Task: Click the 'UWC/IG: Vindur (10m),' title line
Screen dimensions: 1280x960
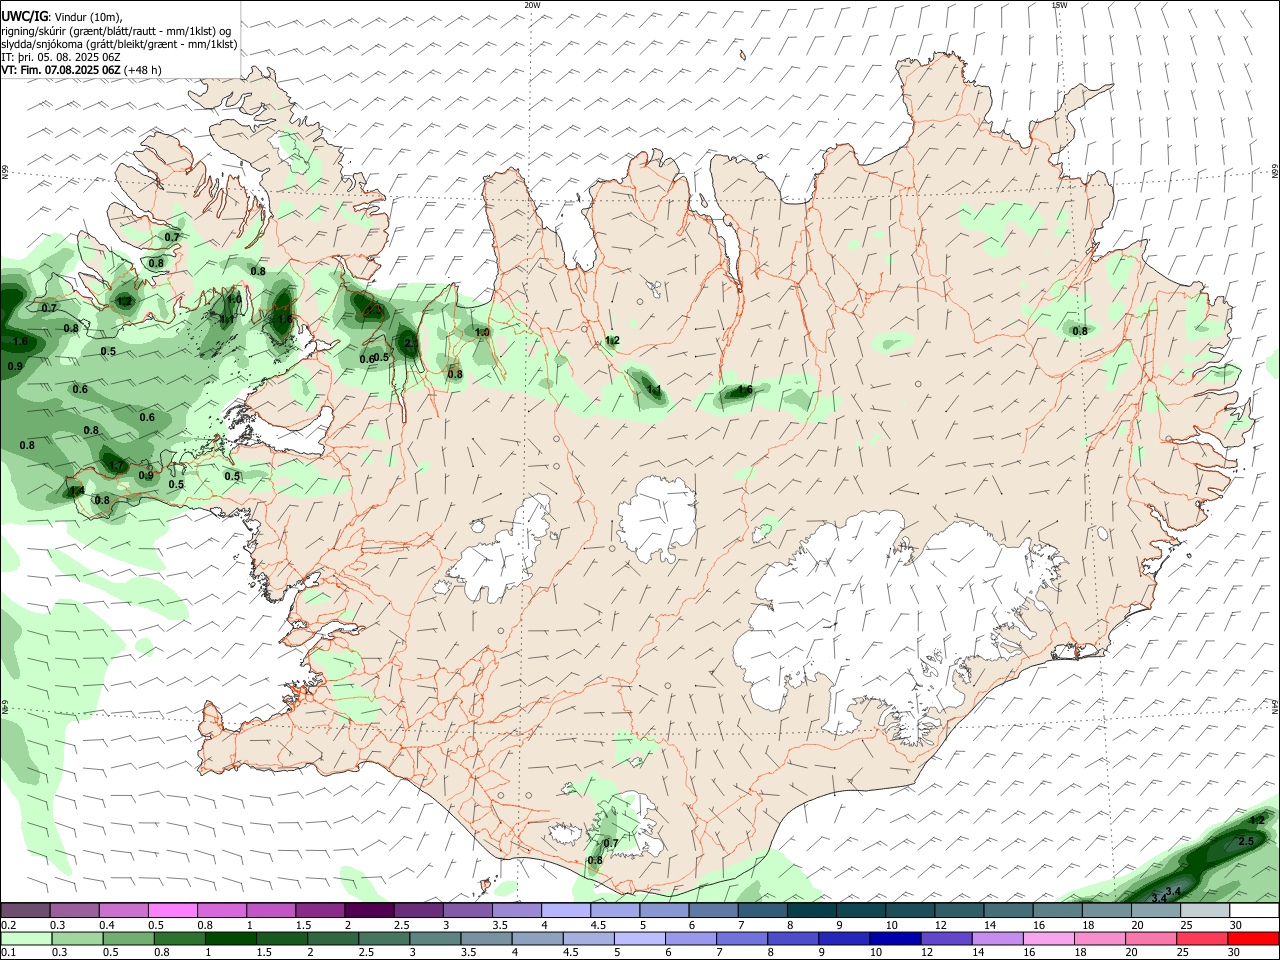Action: [x=62, y=17]
